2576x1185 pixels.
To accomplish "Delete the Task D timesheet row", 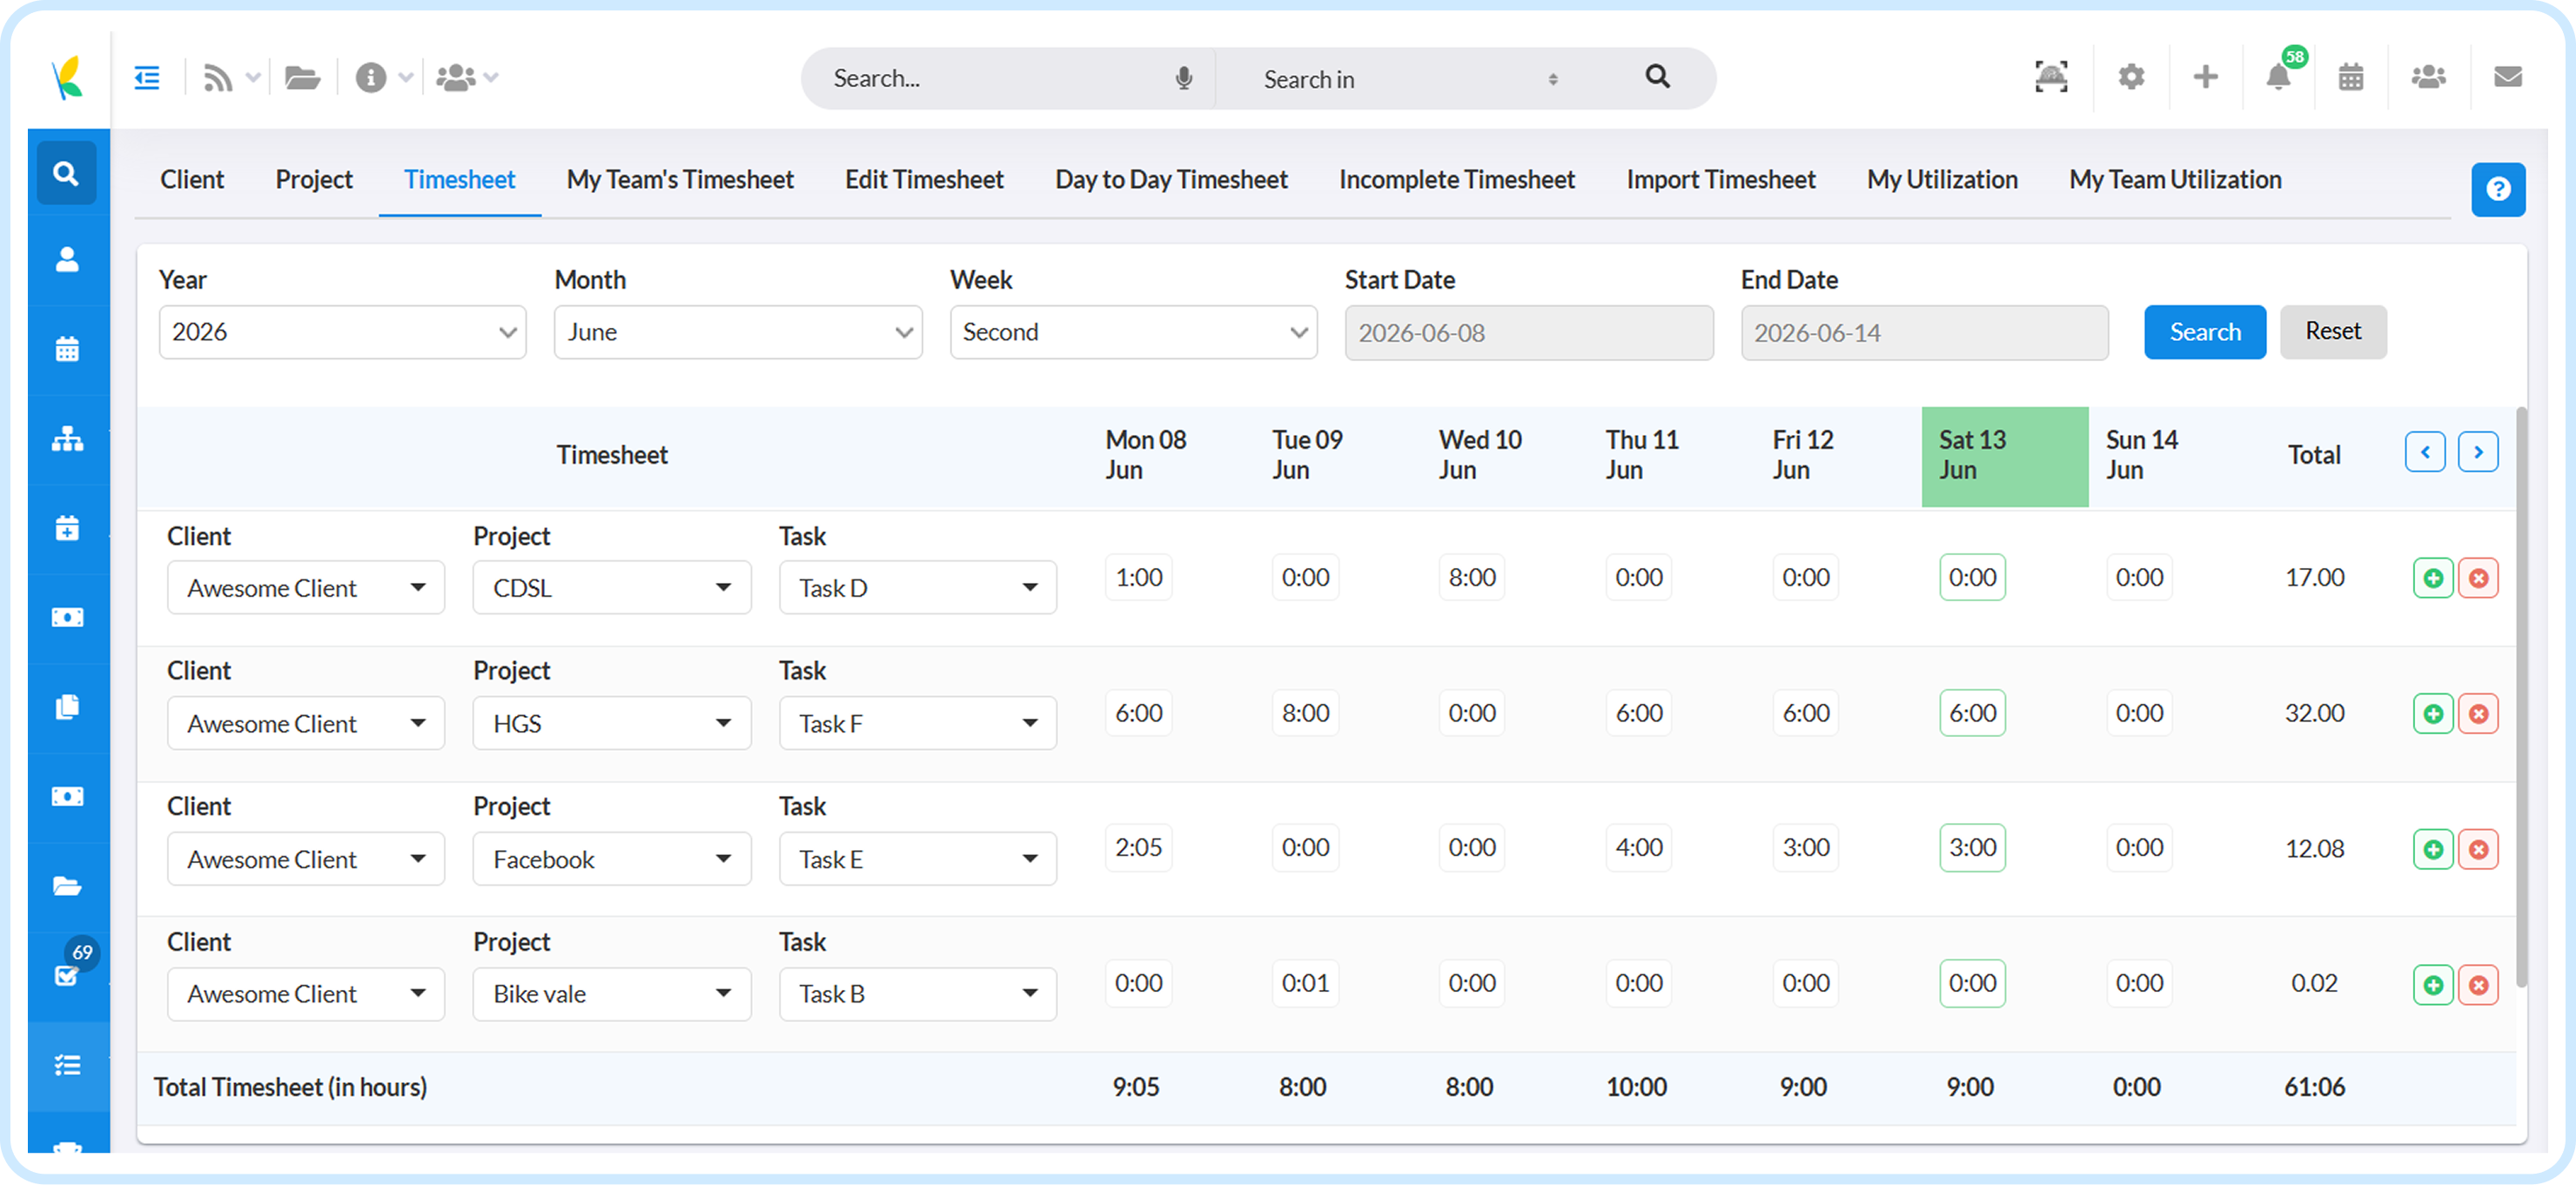I will [x=2478, y=578].
